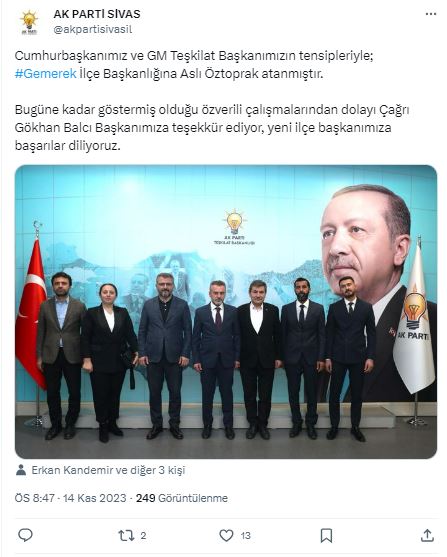Open the attached group photo

(226, 312)
